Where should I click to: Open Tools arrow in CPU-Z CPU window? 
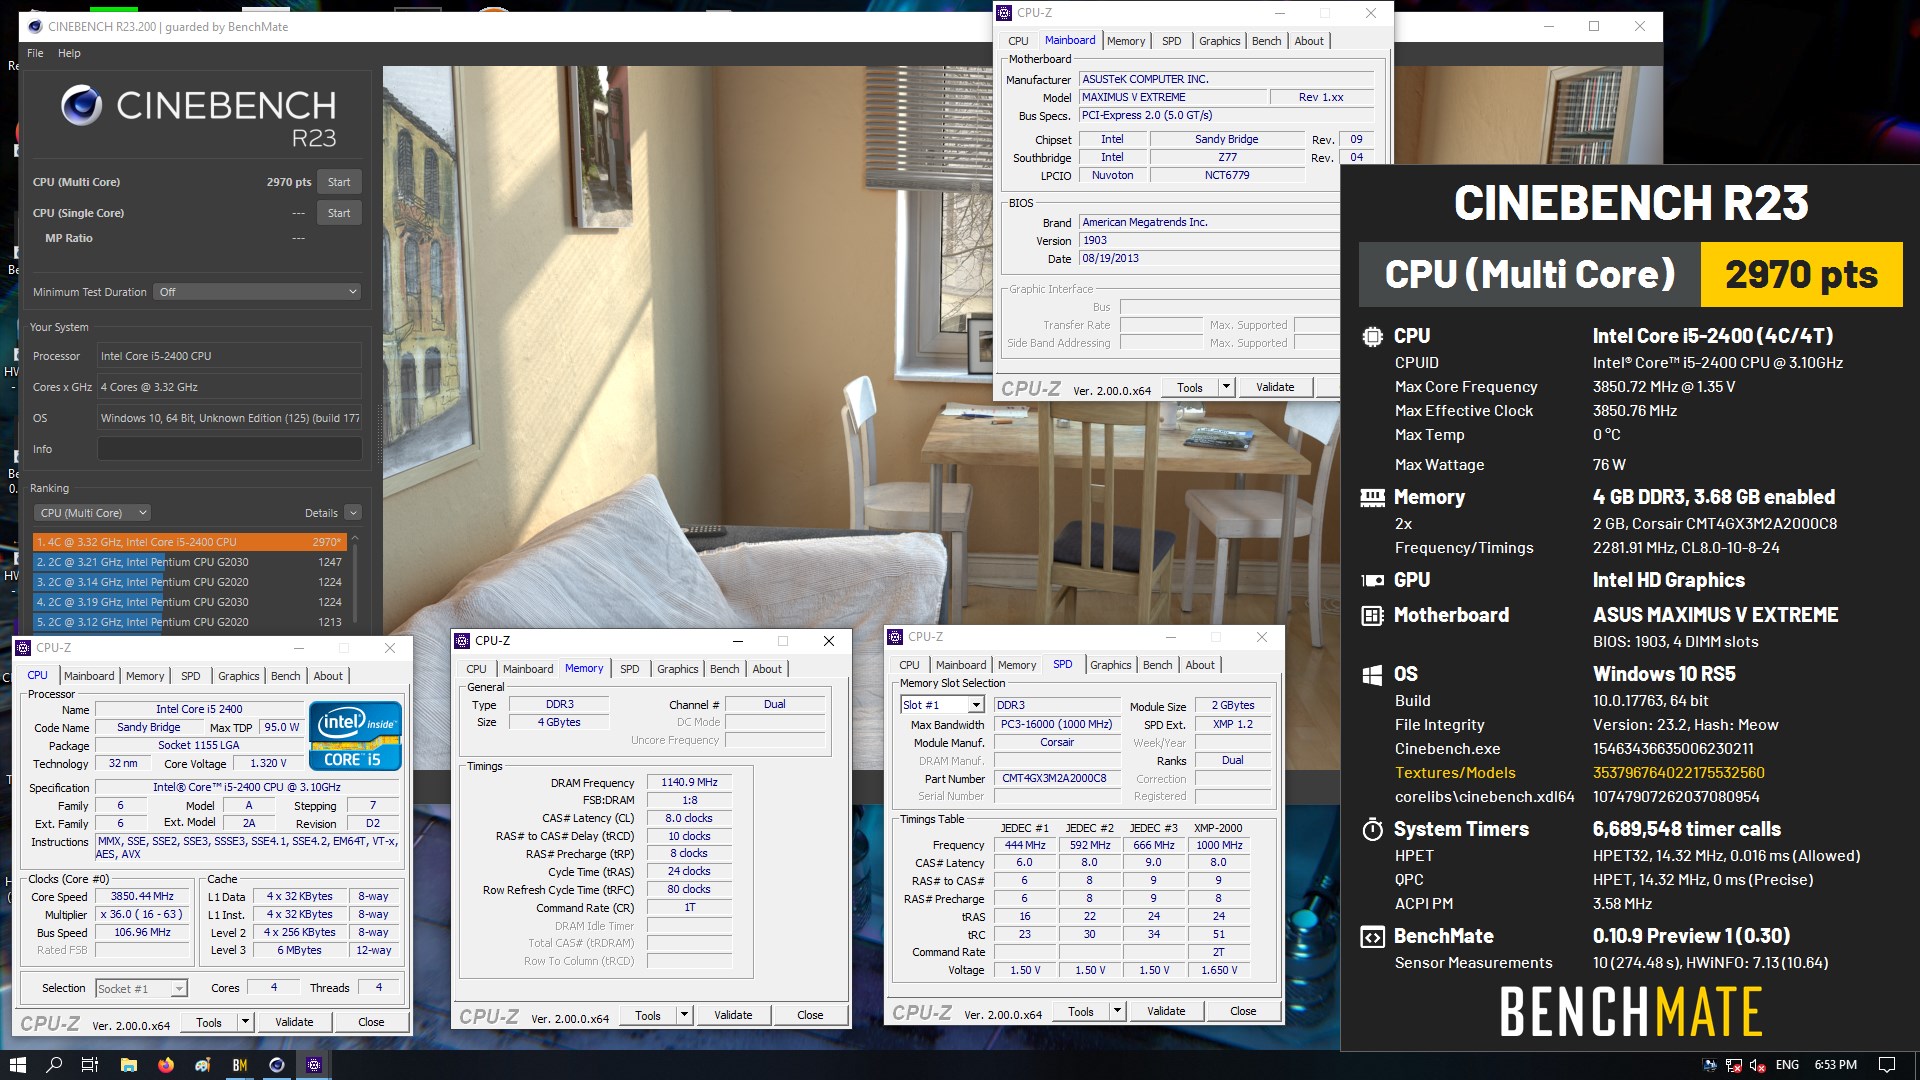245,1022
